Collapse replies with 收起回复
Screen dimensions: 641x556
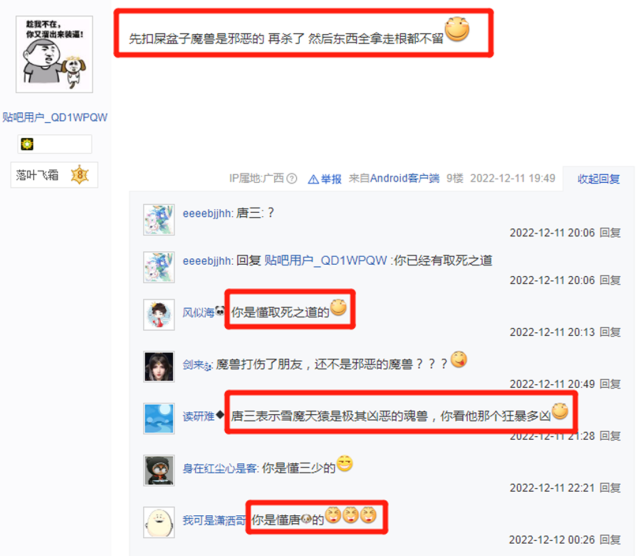598,179
